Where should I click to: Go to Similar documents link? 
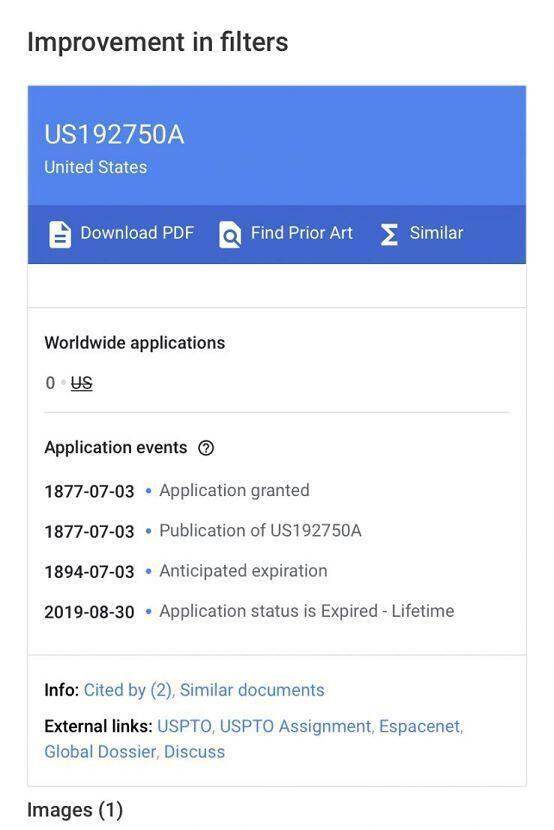[x=252, y=690]
